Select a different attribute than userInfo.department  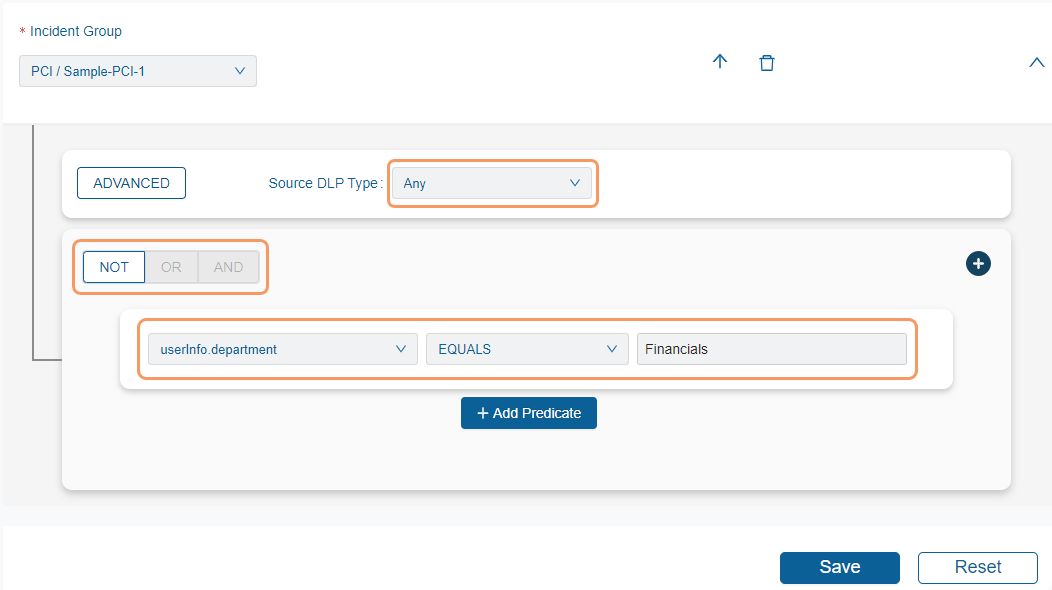point(283,348)
